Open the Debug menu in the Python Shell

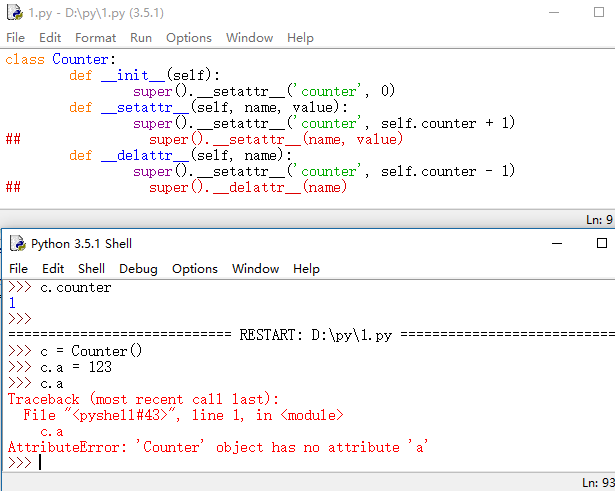point(138,268)
